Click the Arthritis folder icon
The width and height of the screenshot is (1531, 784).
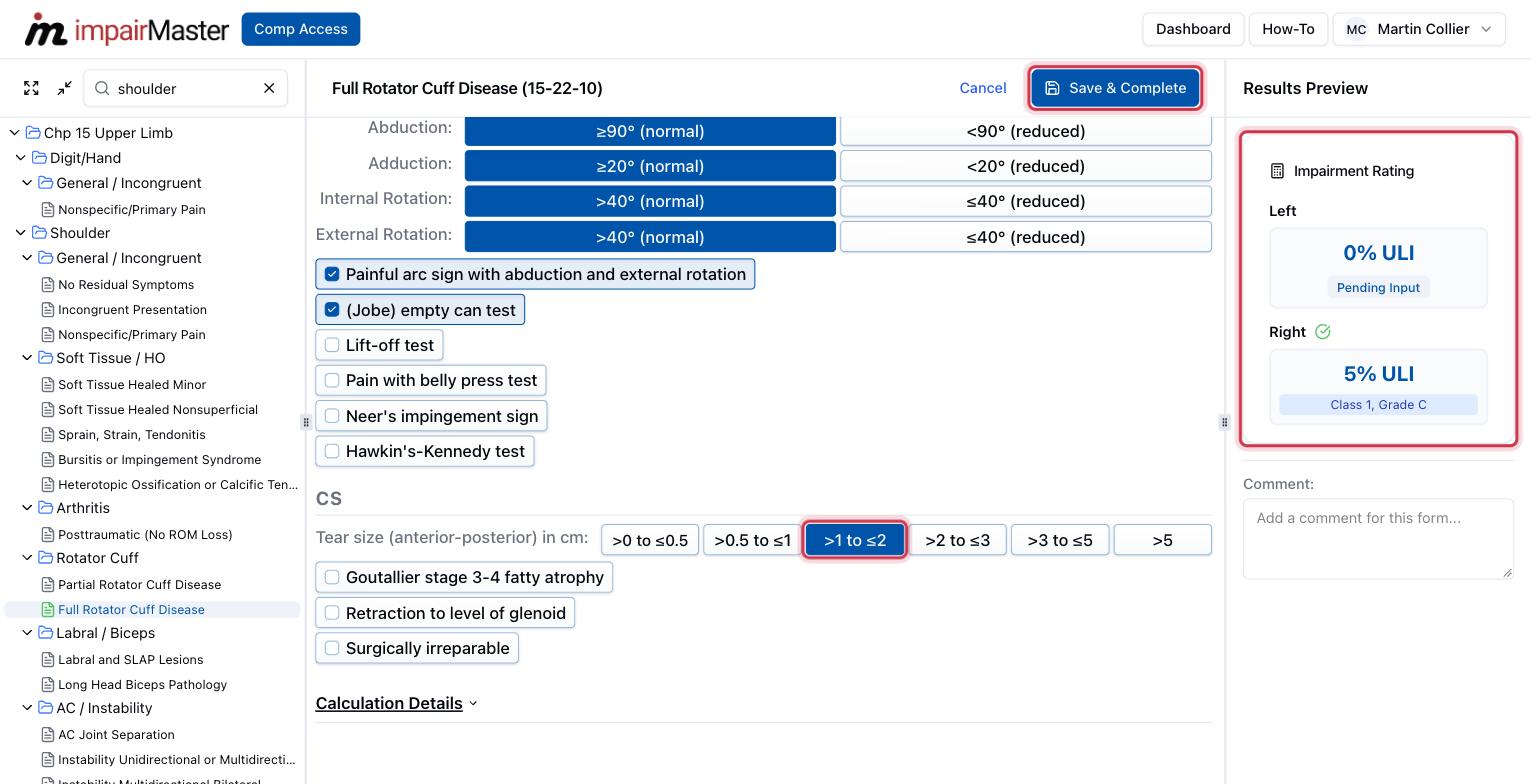click(x=45, y=508)
